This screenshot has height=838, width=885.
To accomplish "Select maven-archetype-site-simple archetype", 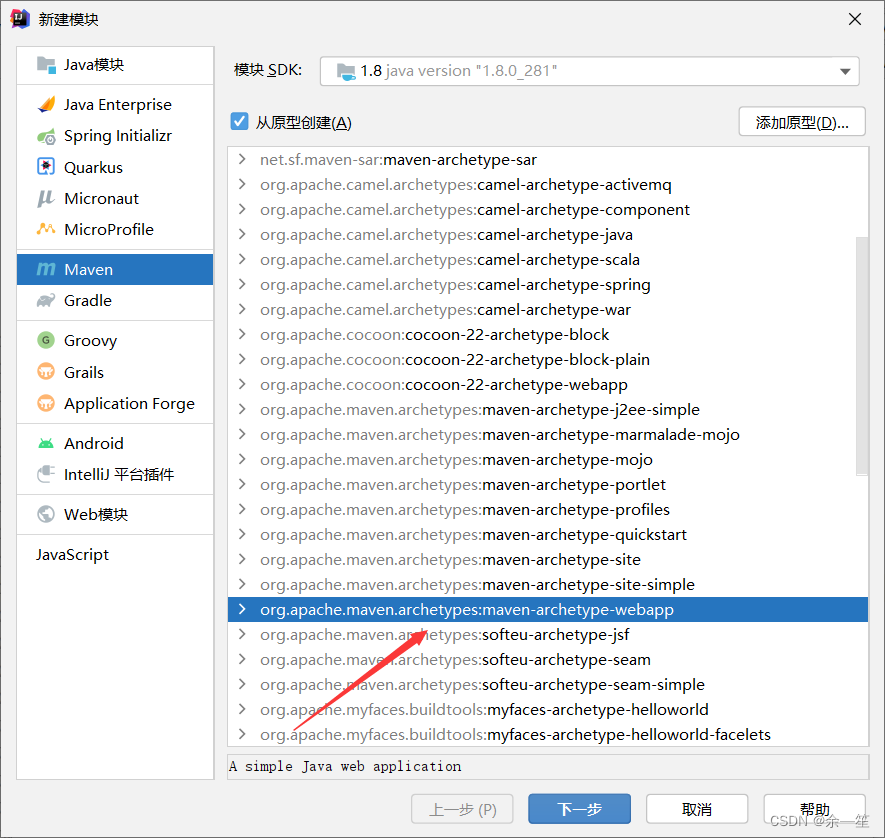I will pos(547,584).
